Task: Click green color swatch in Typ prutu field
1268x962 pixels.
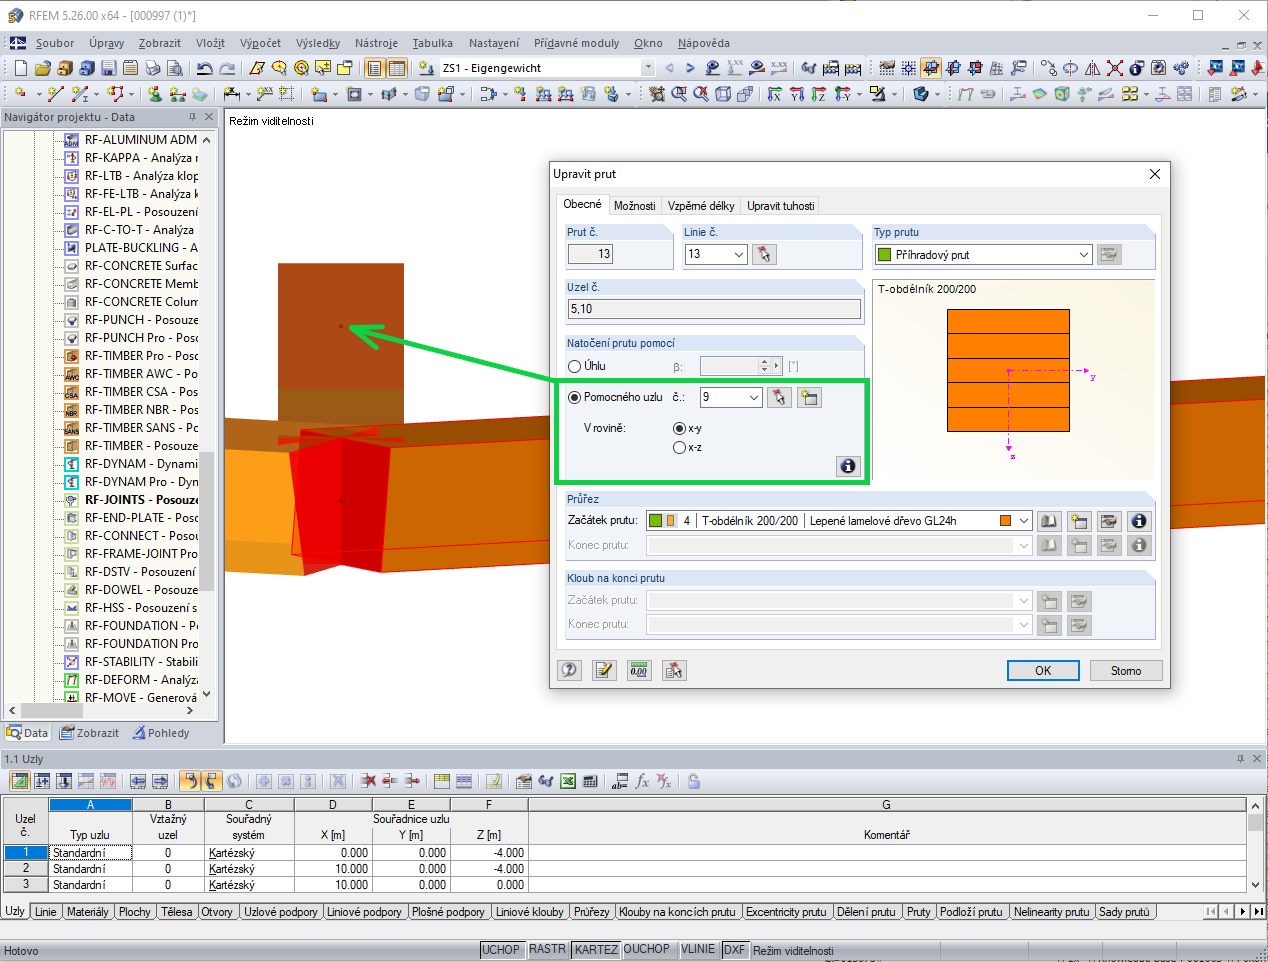Action: click(x=884, y=255)
